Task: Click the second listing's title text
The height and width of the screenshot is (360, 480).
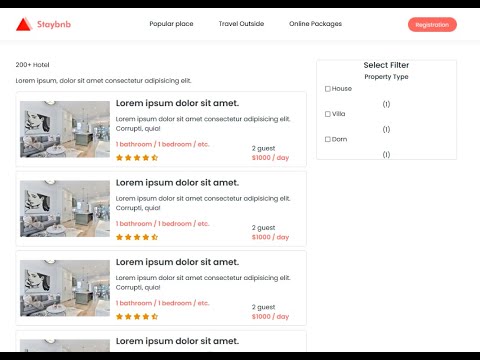Action: (177, 183)
